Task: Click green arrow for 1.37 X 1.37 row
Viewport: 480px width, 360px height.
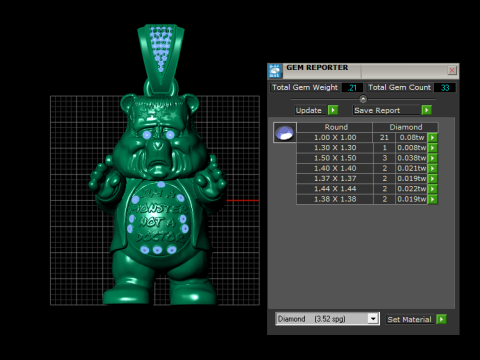Action: pyautogui.click(x=432, y=179)
